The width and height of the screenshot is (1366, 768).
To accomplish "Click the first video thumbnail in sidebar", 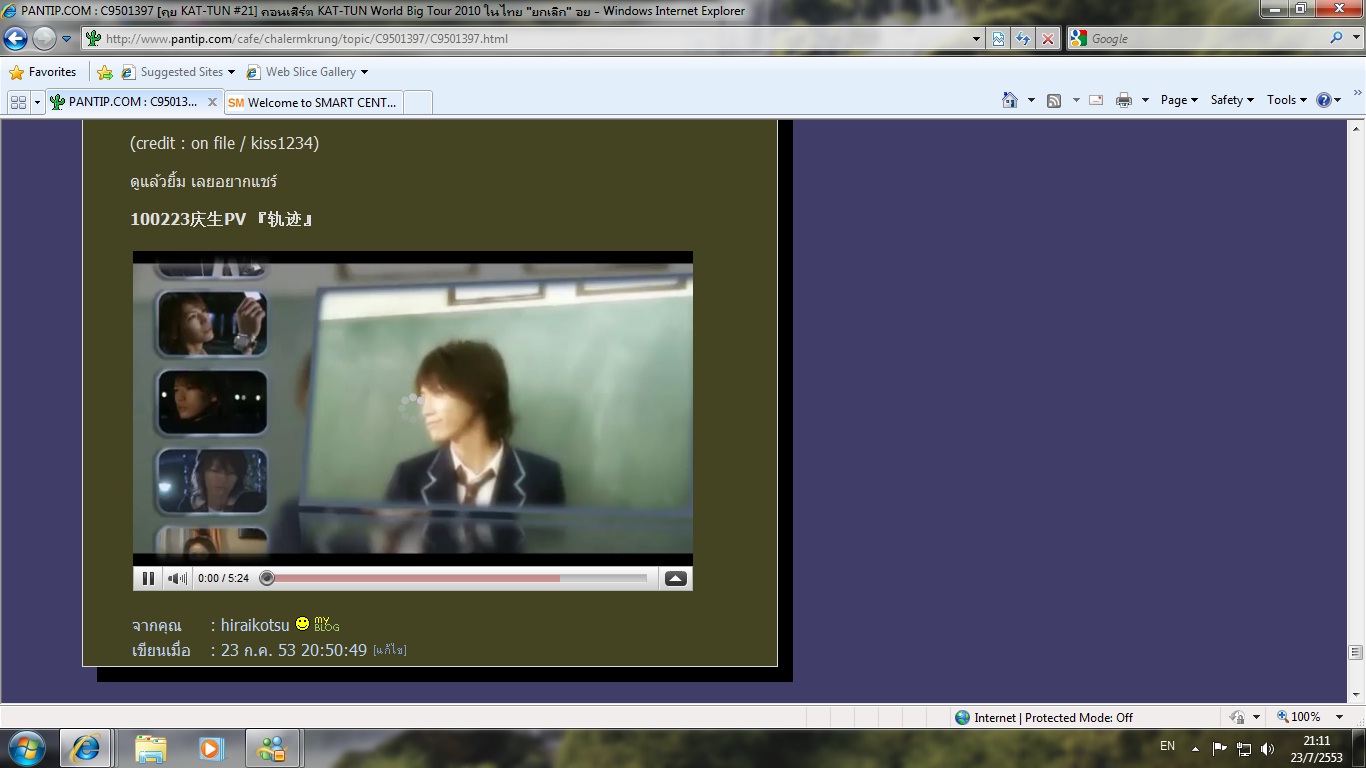I will tap(212, 323).
